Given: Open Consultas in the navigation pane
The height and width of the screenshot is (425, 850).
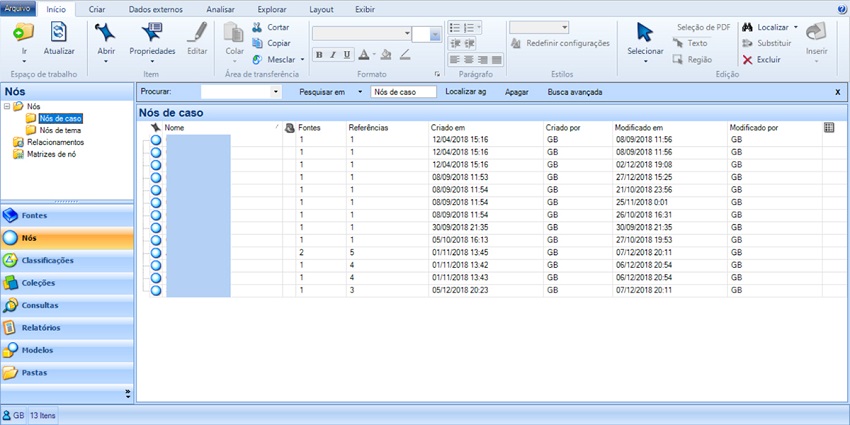Looking at the screenshot, I should [x=39, y=306].
